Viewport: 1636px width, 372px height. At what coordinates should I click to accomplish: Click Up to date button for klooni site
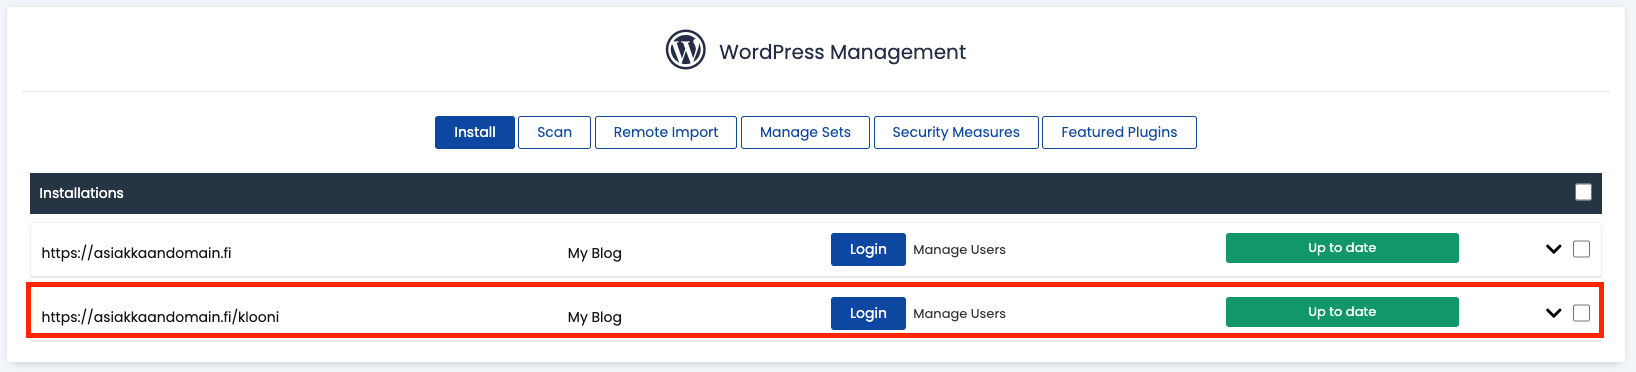click(1342, 312)
